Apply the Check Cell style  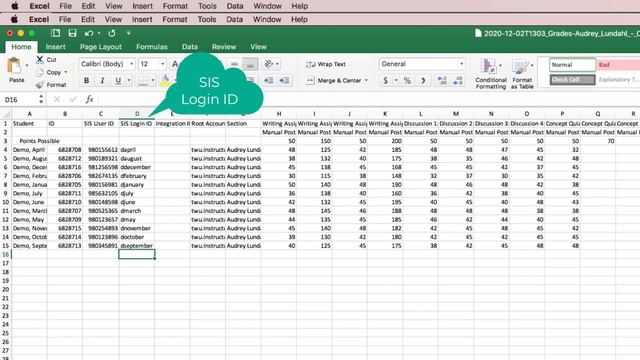572,80
